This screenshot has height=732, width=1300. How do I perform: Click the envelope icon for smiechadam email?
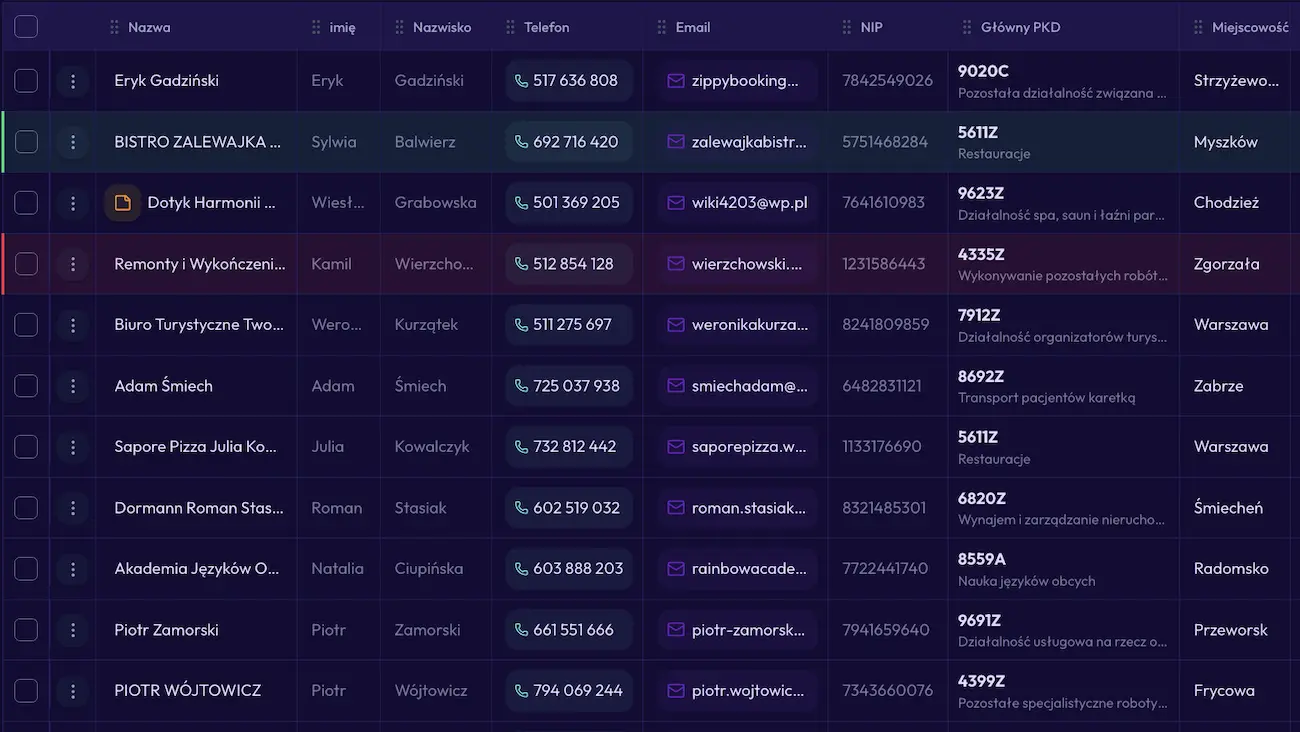pos(676,386)
